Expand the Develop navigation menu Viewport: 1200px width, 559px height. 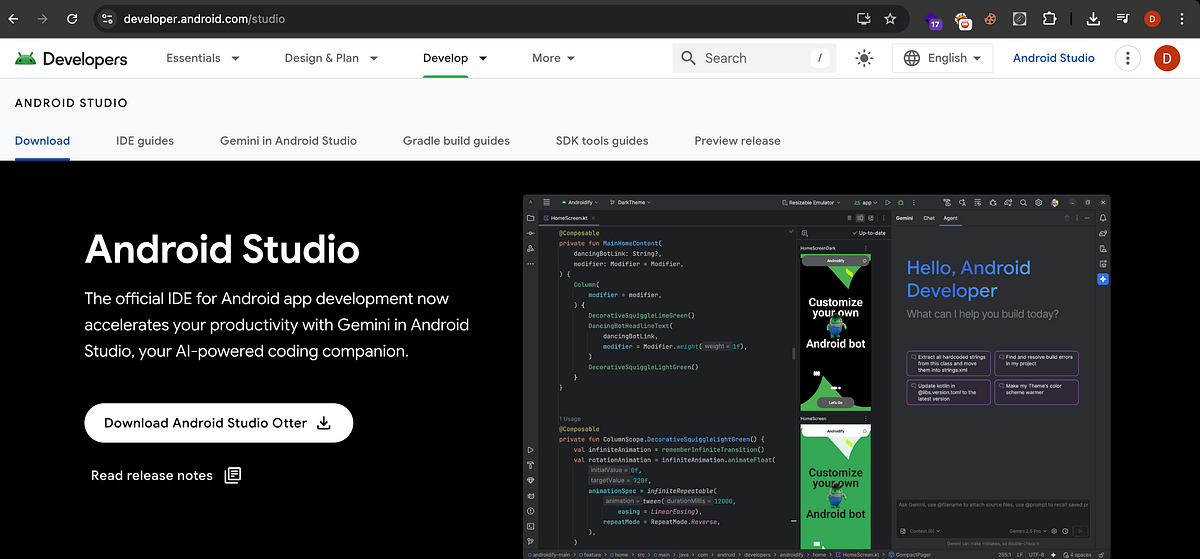coord(455,58)
